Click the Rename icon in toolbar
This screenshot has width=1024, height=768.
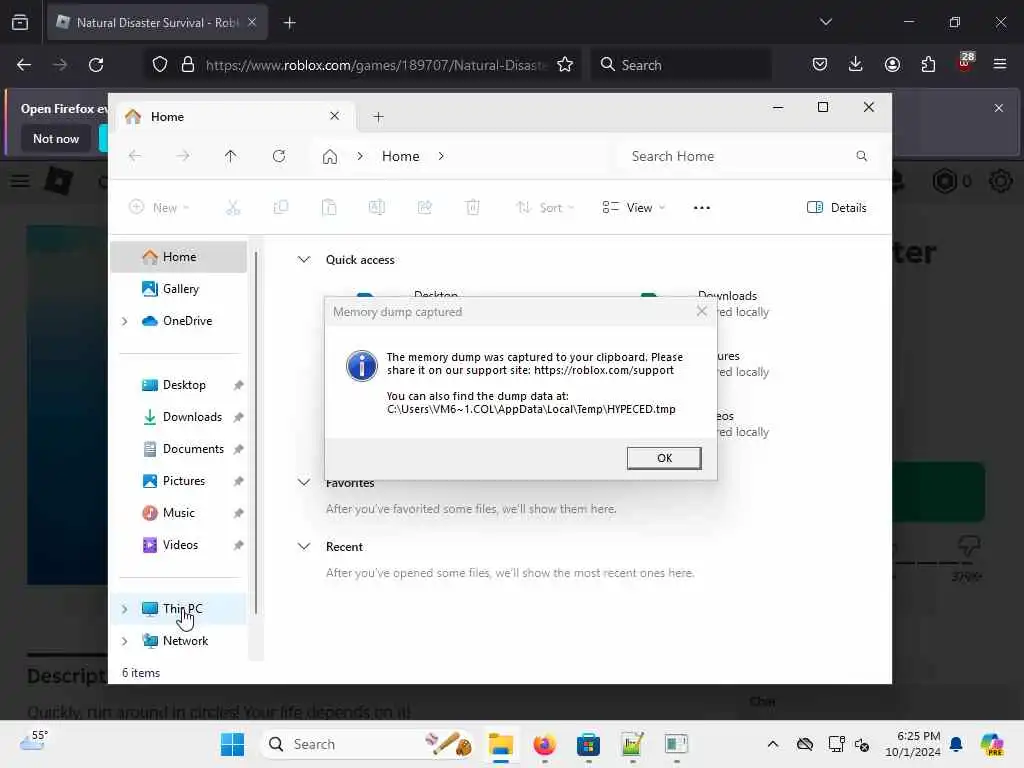377,208
